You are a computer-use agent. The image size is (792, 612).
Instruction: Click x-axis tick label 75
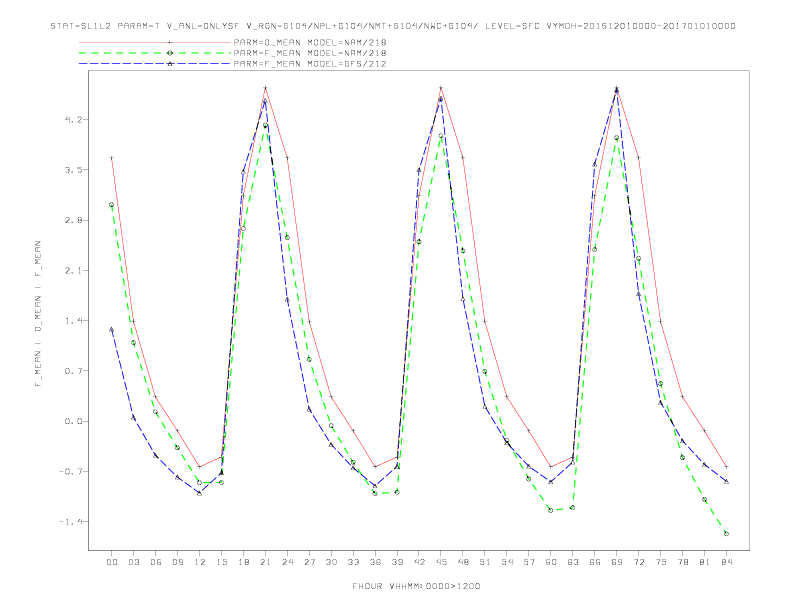(661, 562)
